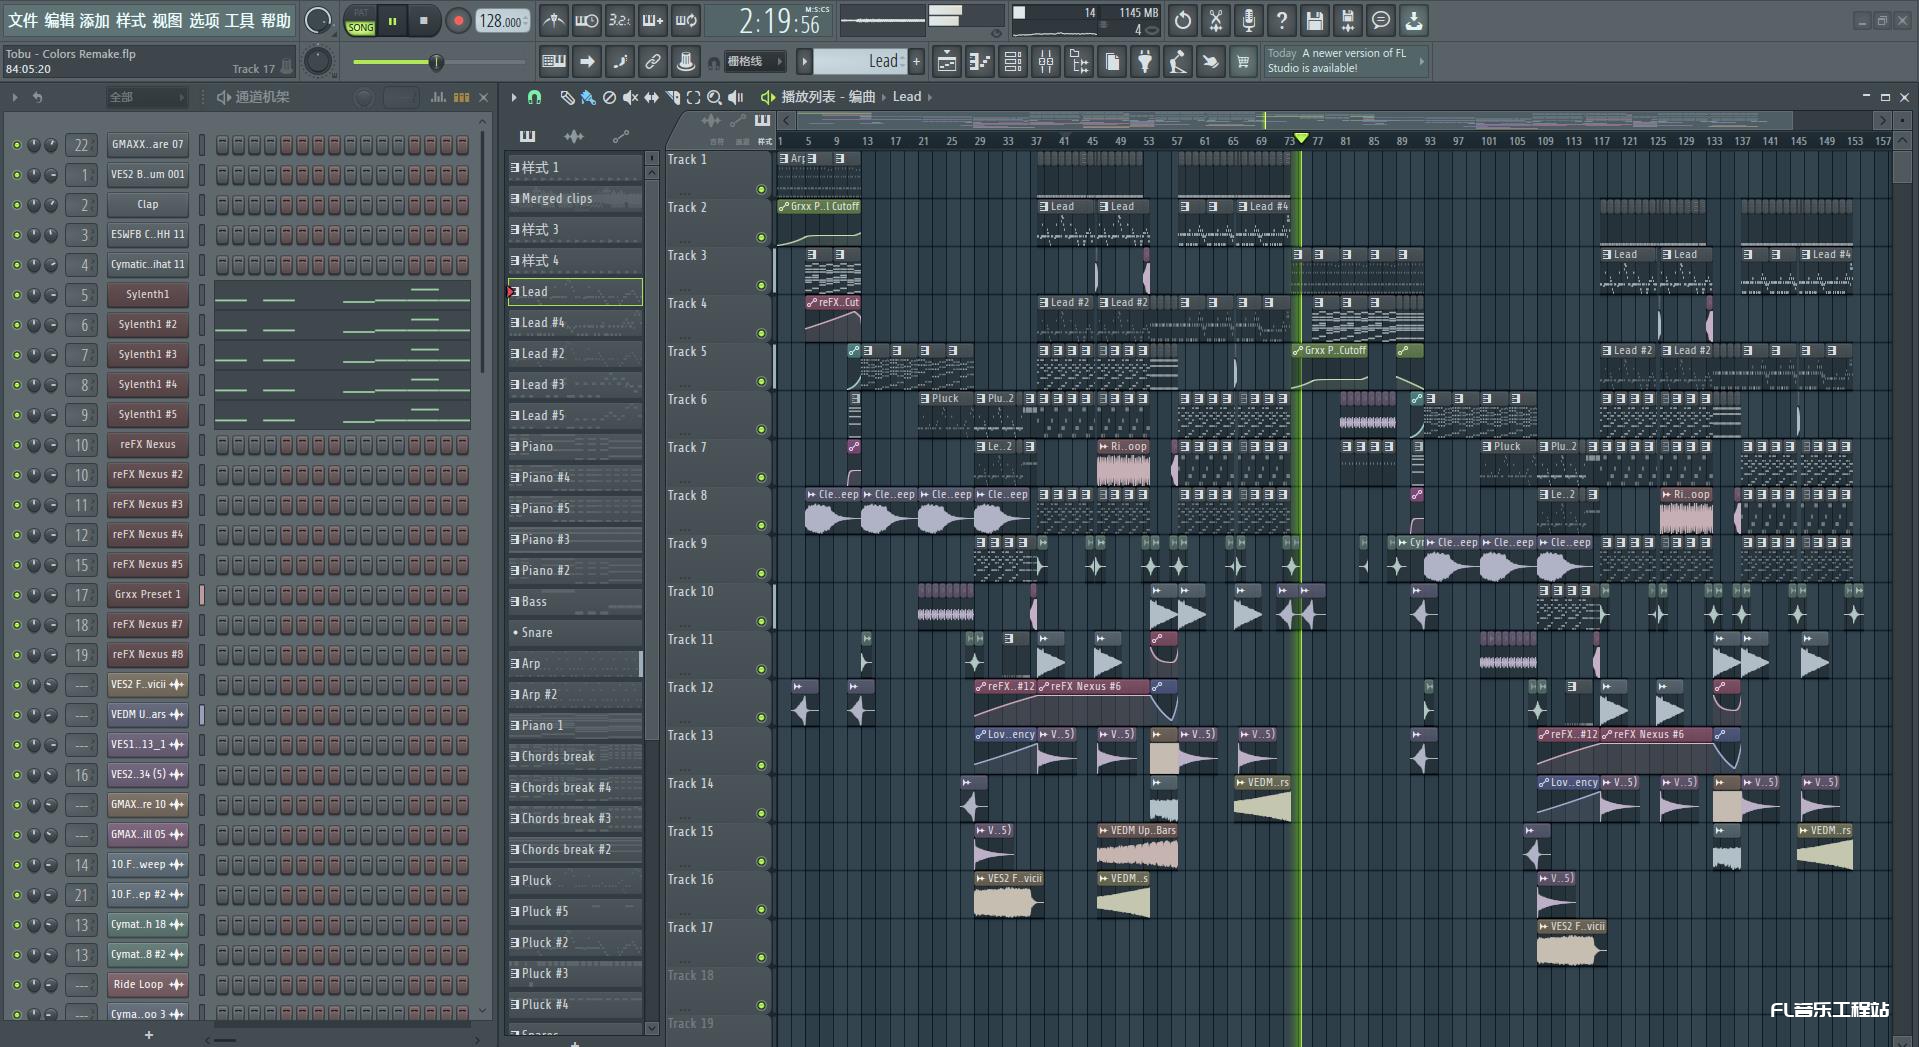Toggle mute LED for Grxx Preset 1 channel
1919x1047 pixels.
[x=16, y=595]
